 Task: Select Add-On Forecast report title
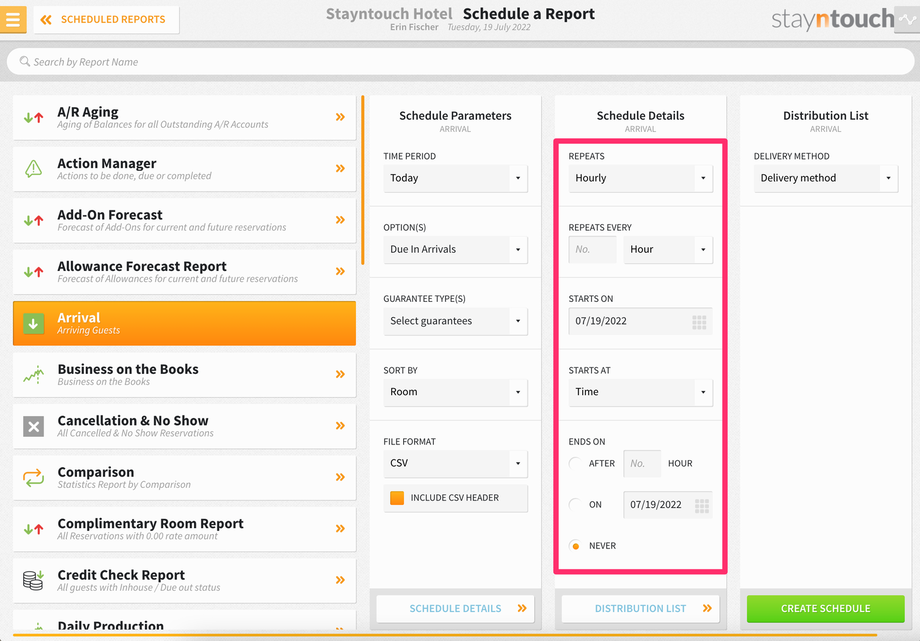coord(110,215)
